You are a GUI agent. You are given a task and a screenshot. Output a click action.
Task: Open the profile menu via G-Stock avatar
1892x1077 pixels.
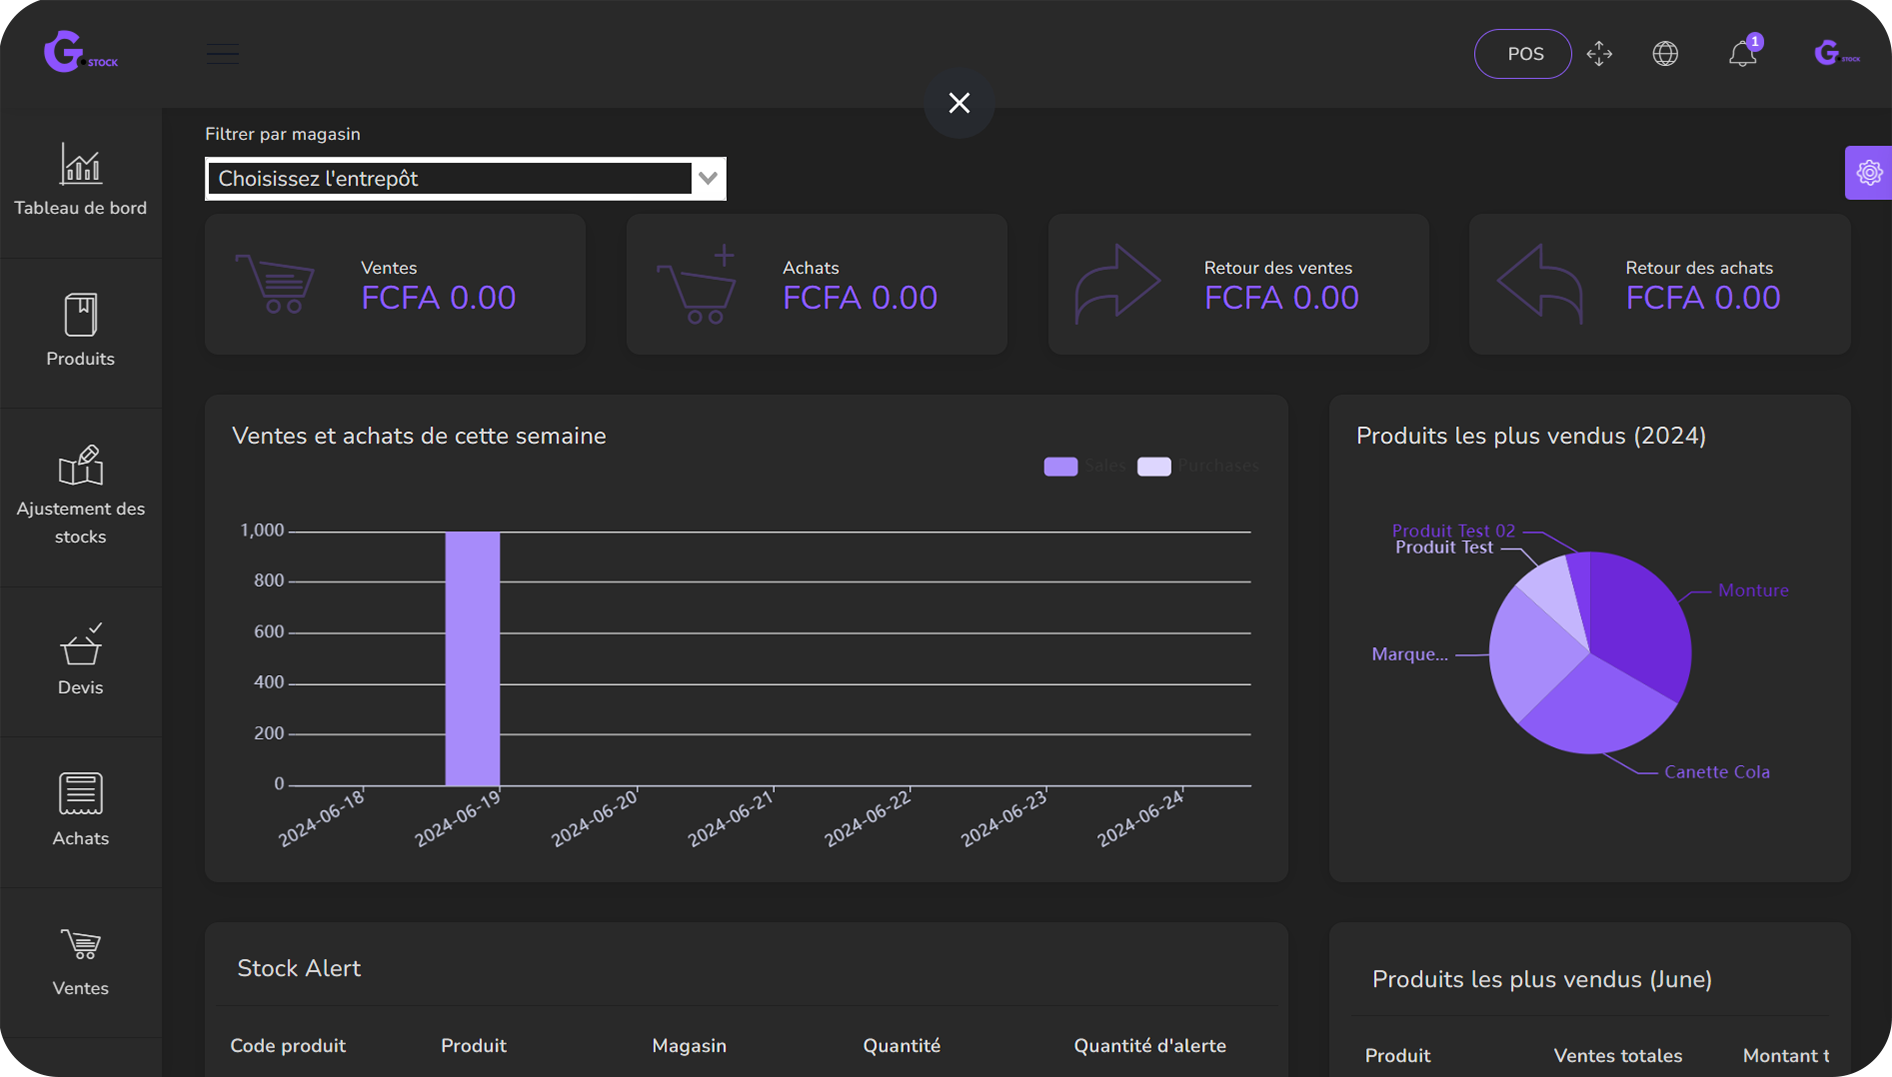(x=1836, y=52)
